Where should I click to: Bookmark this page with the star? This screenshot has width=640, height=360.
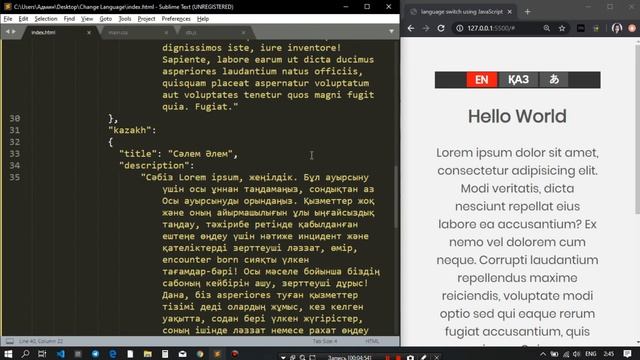[x=562, y=28]
